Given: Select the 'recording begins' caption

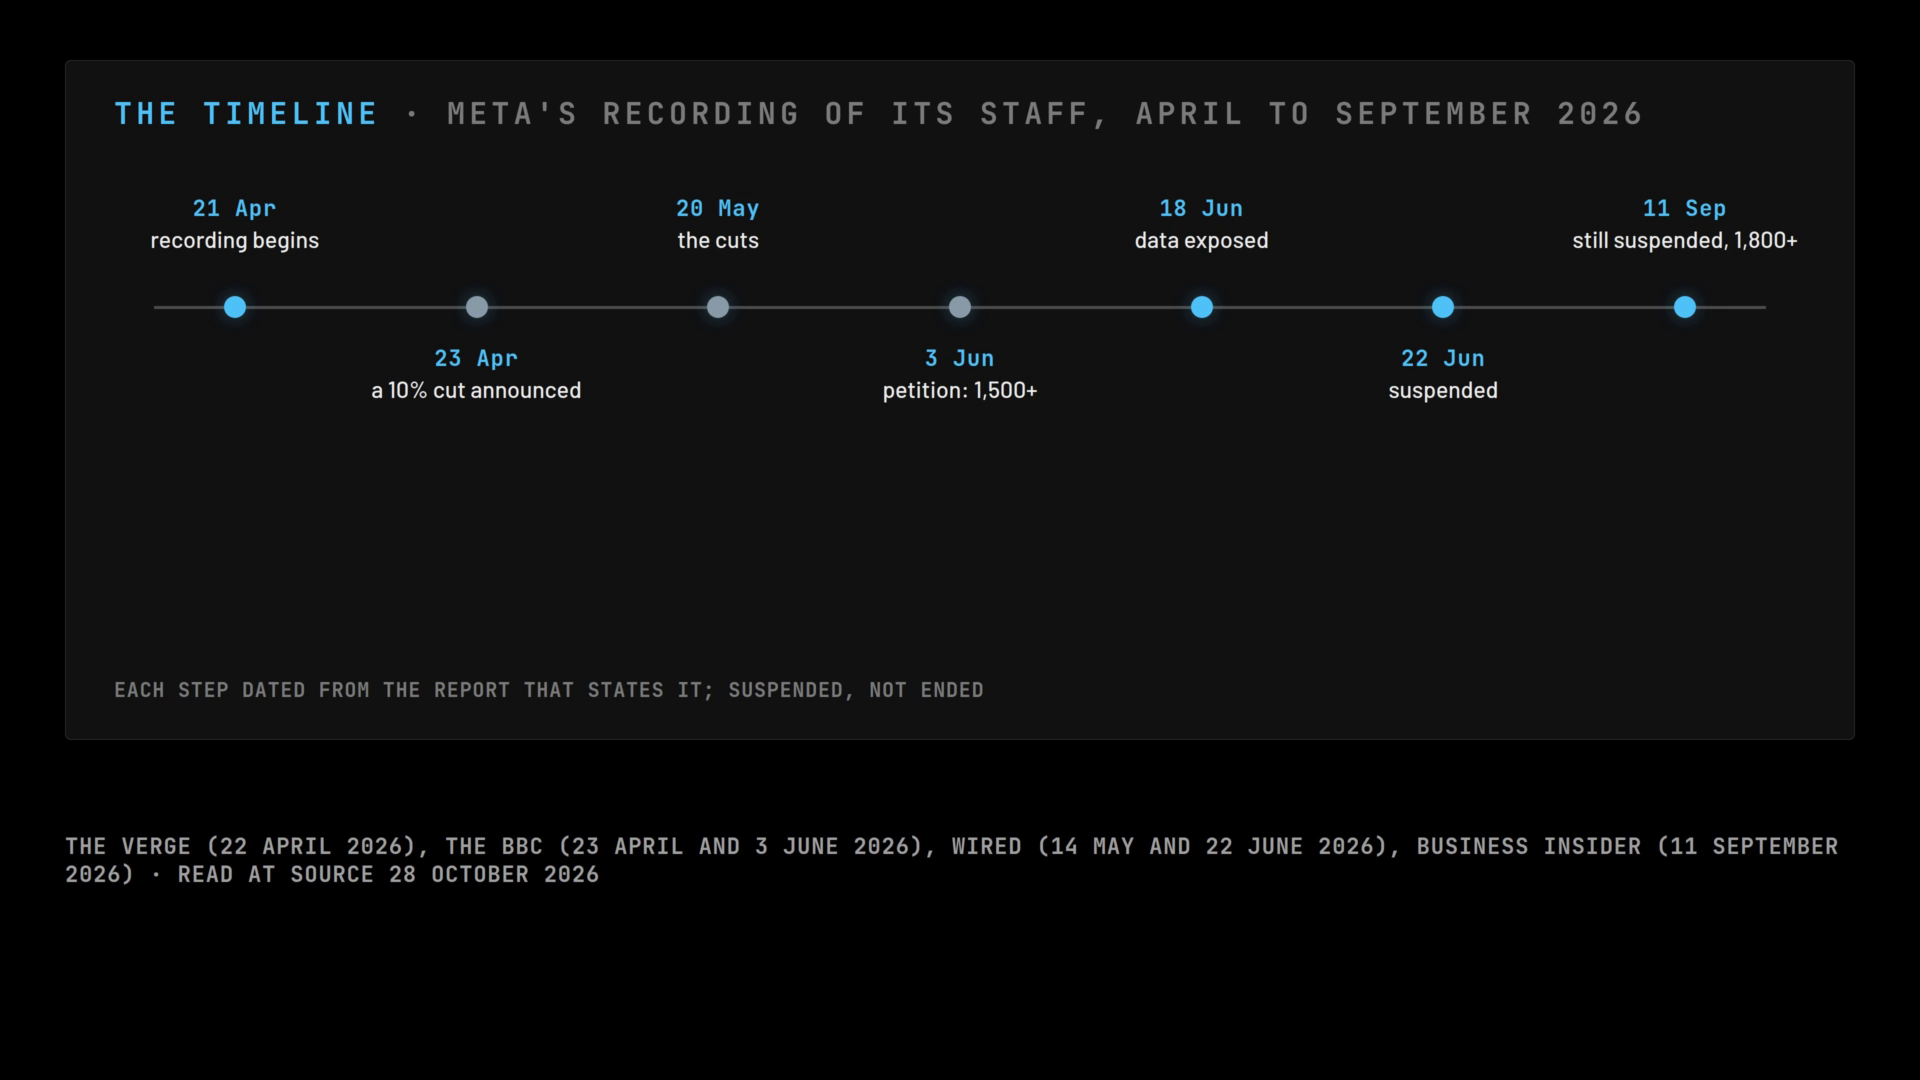Looking at the screenshot, I should coord(235,240).
